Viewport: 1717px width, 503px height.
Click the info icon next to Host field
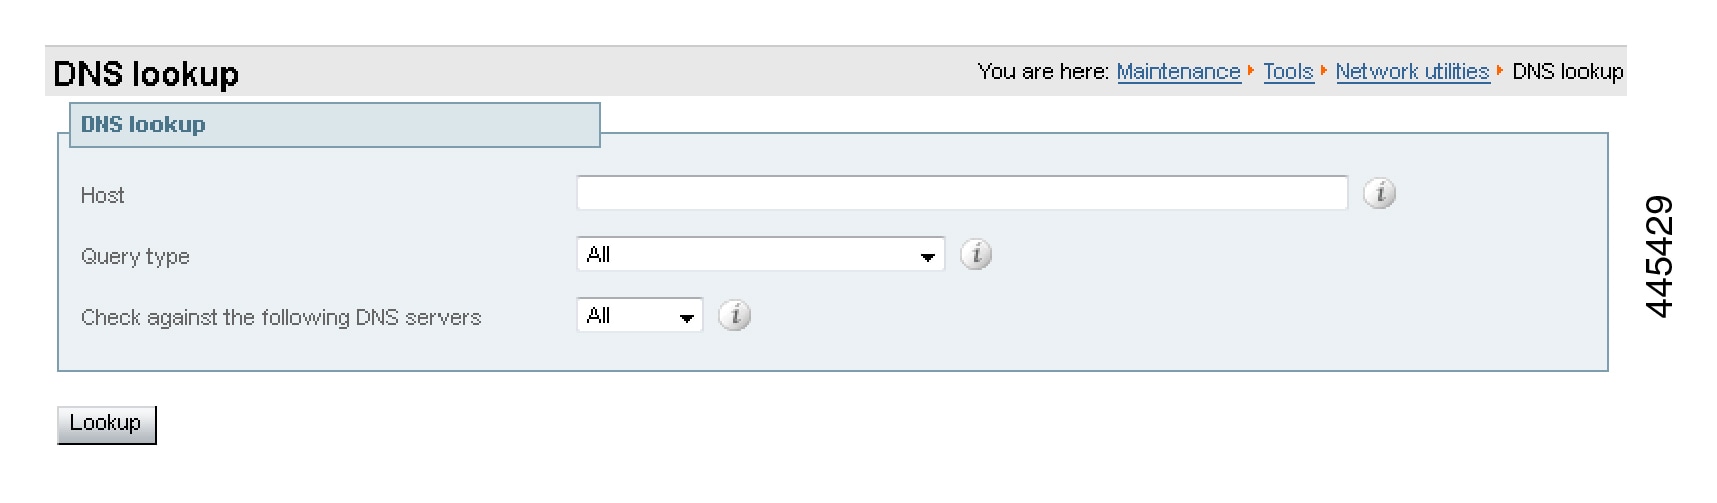[x=1380, y=193]
